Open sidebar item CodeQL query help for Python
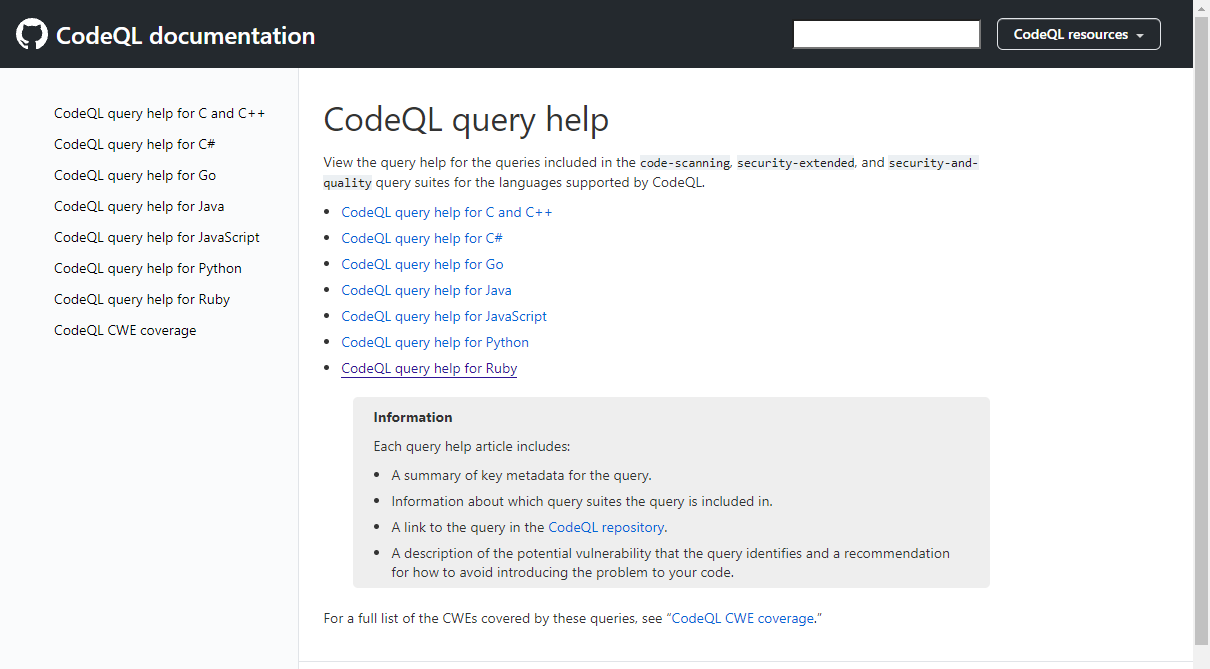Screen dimensions: 1210x669 coord(148,268)
